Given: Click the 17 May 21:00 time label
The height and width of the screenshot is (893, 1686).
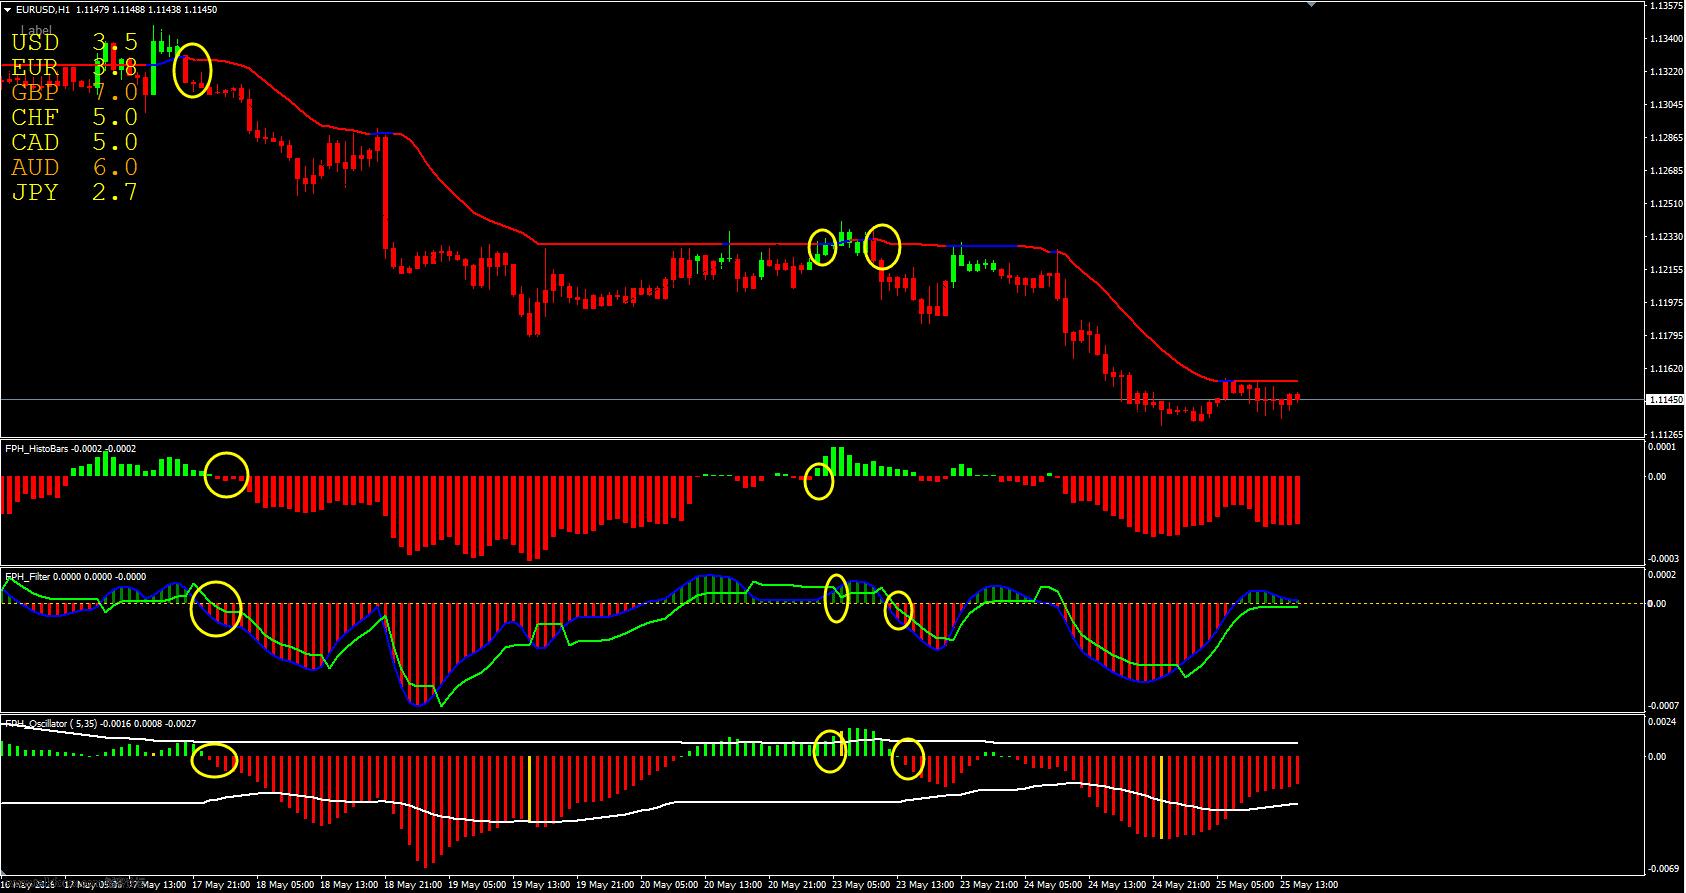Looking at the screenshot, I should click(222, 885).
